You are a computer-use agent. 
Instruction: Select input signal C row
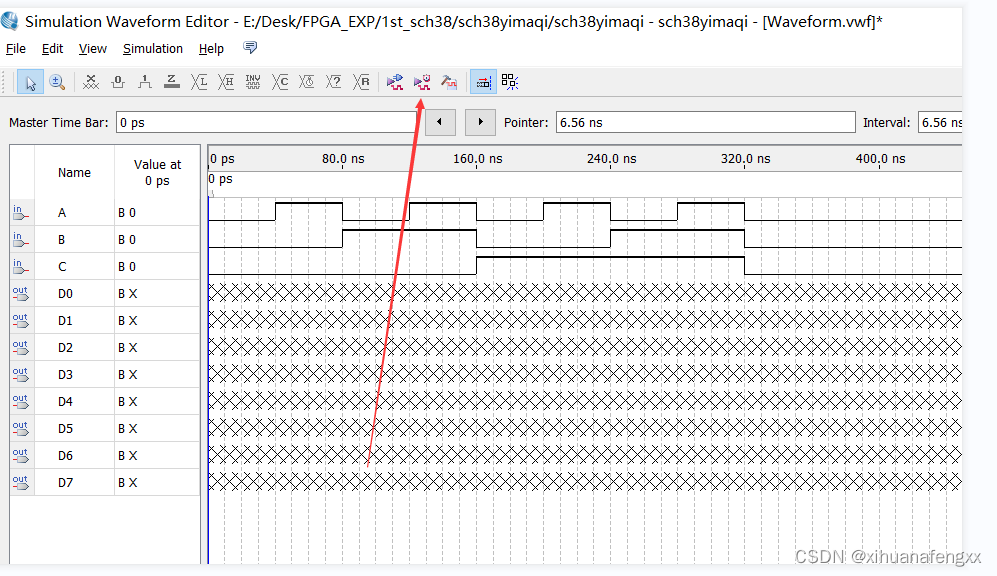(x=105, y=266)
